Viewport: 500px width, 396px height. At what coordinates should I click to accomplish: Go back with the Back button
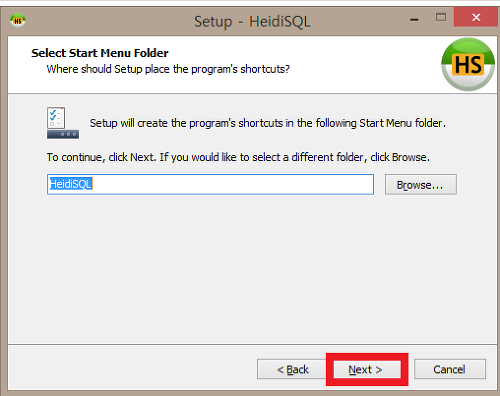pyautogui.click(x=292, y=369)
